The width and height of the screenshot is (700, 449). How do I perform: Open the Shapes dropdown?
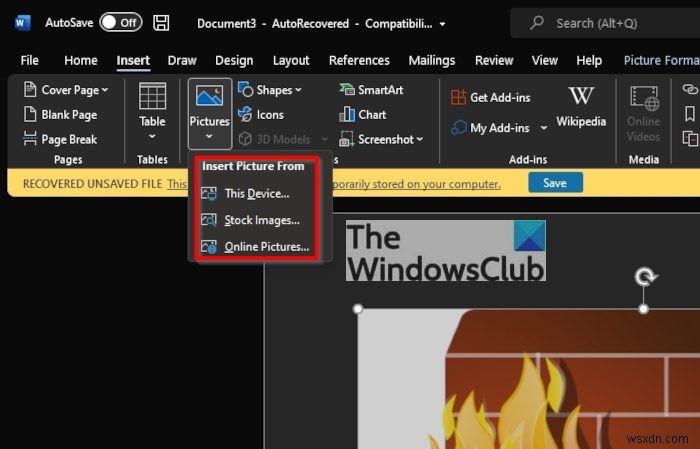pyautogui.click(x=270, y=90)
